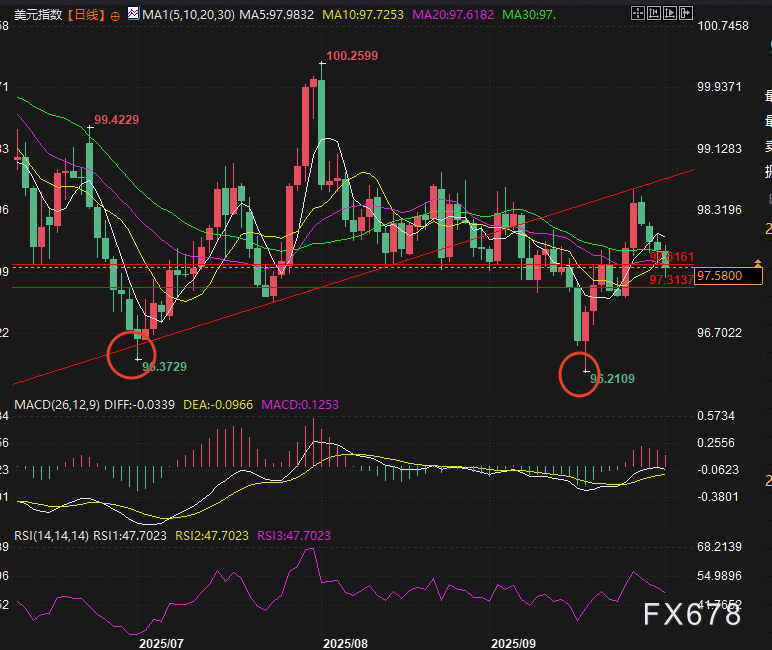
Task: Click the red circle around 96.2109 low
Action: [579, 376]
